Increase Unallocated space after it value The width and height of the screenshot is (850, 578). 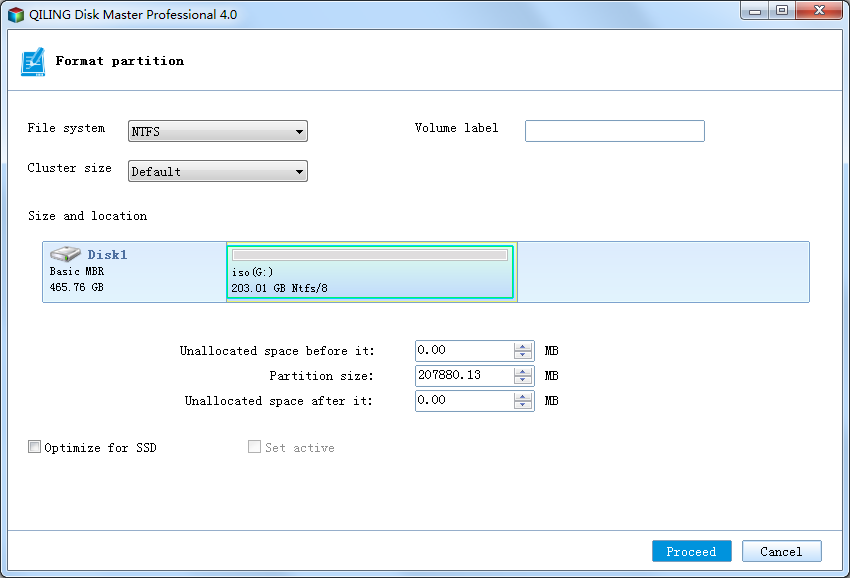[x=523, y=396]
